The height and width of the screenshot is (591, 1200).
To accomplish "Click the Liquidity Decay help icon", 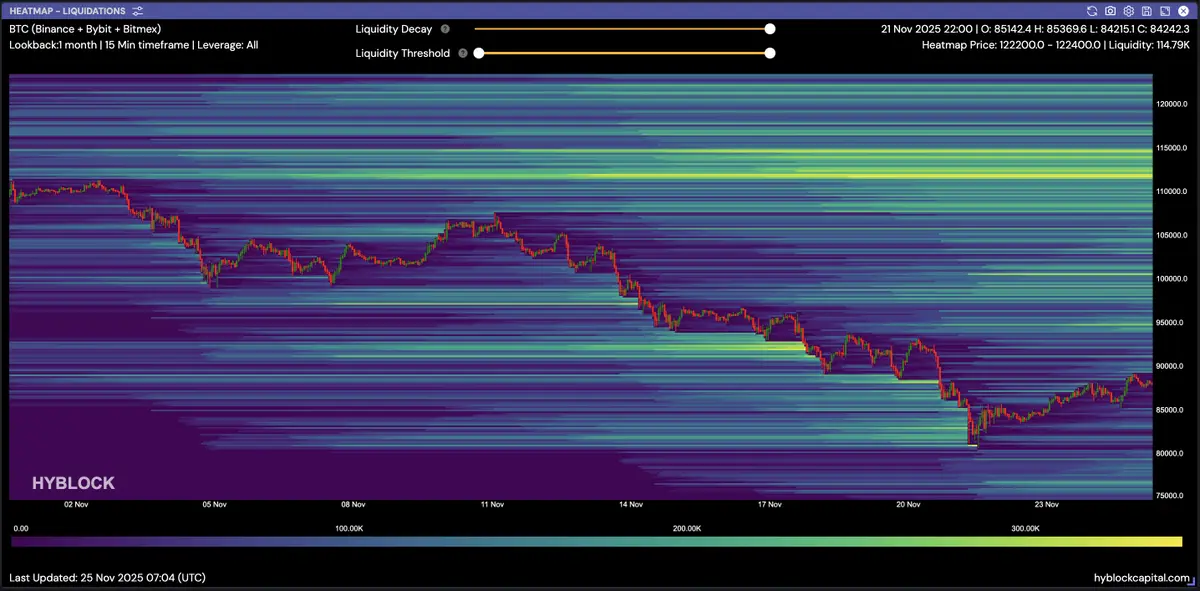I will click(445, 30).
